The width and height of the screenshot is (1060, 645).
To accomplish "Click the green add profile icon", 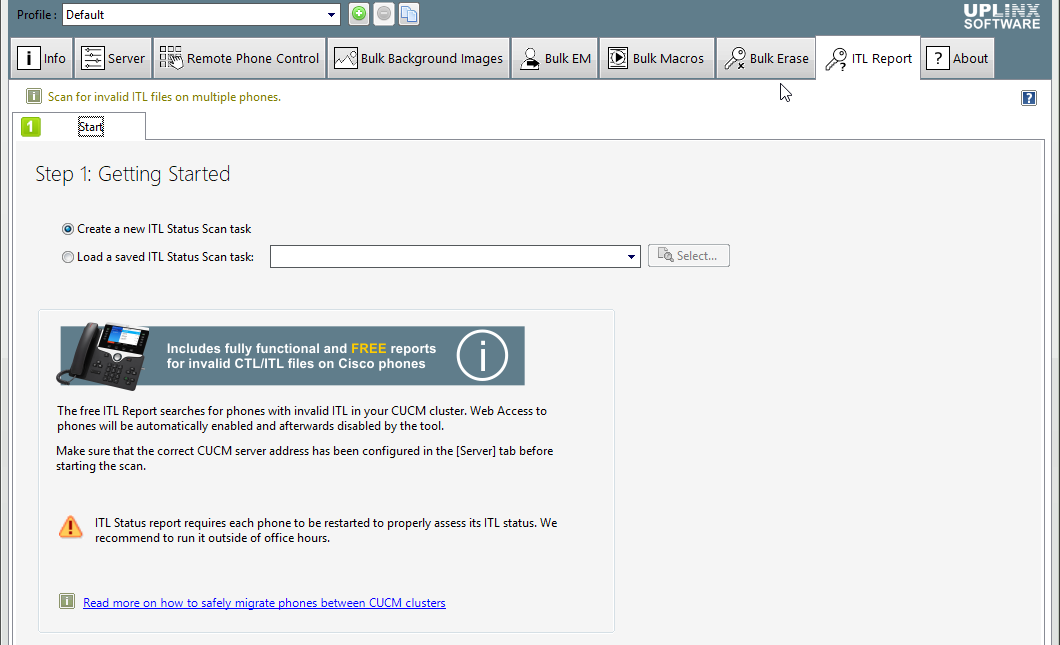I will click(359, 14).
